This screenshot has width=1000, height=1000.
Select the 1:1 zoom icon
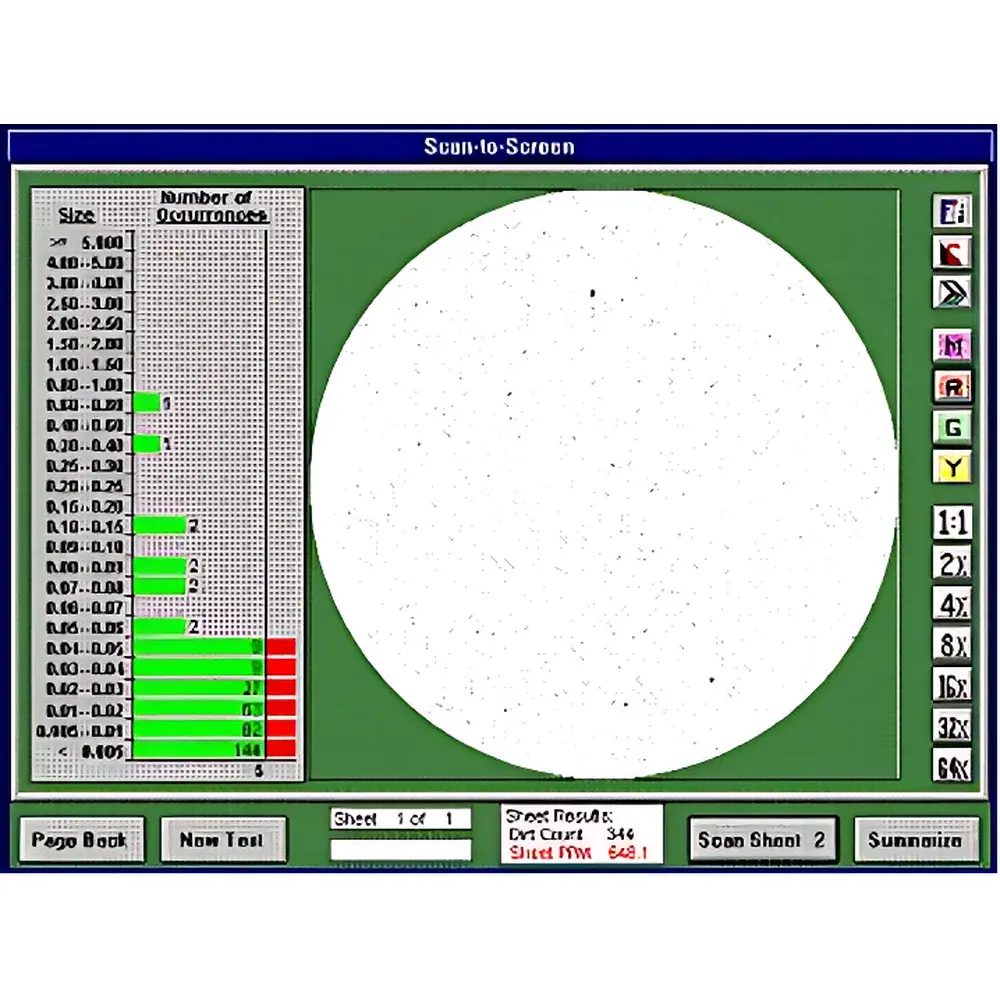click(952, 524)
